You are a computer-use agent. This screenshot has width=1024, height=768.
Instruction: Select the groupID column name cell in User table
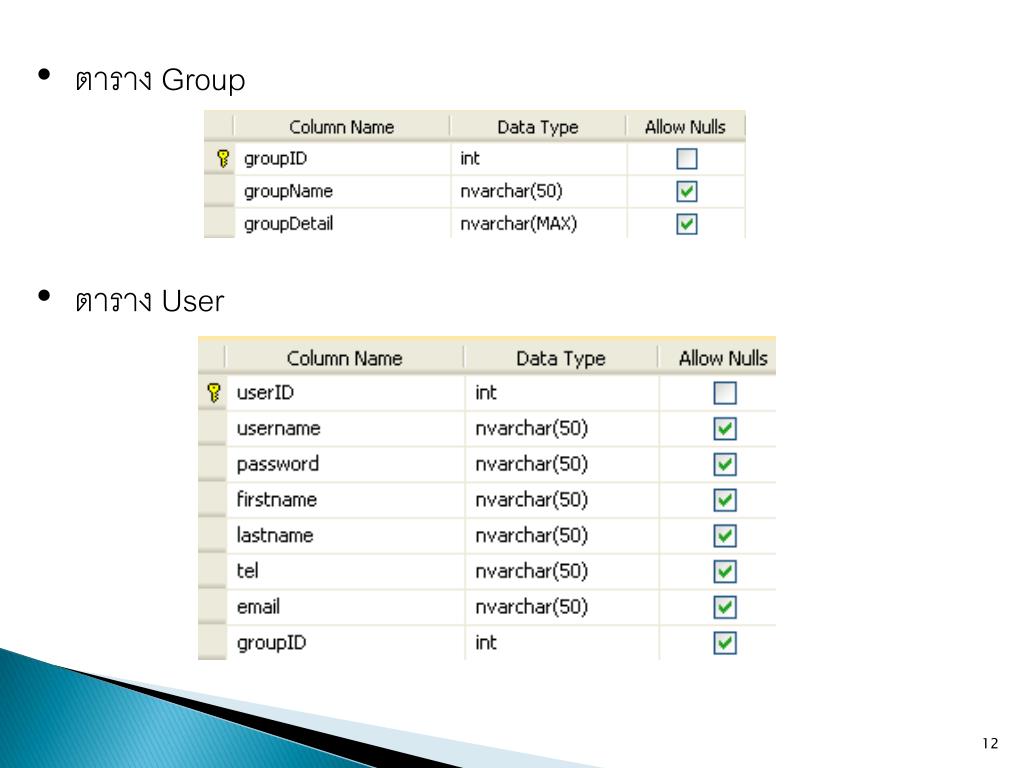(x=345, y=643)
